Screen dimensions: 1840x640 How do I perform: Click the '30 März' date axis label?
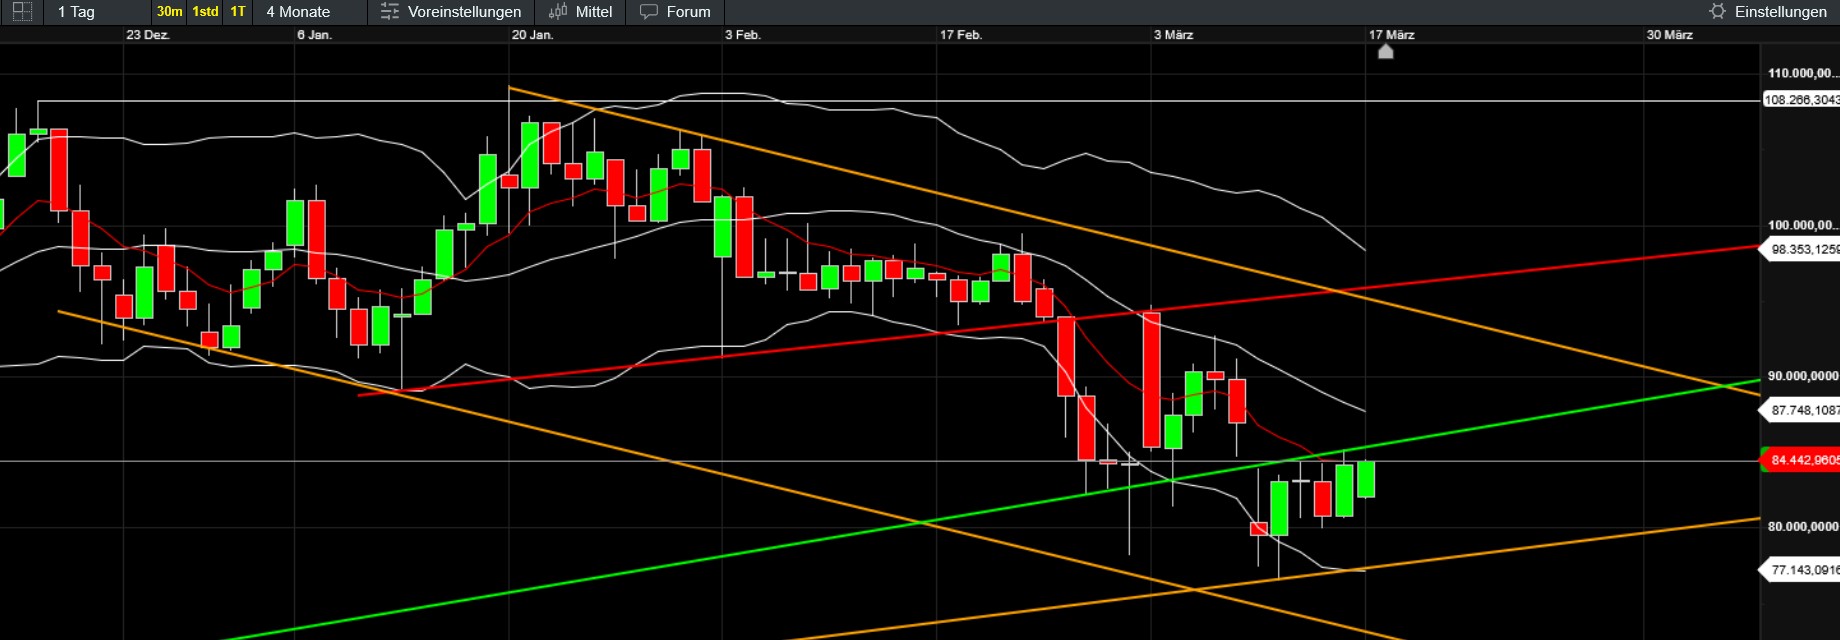tap(1670, 35)
